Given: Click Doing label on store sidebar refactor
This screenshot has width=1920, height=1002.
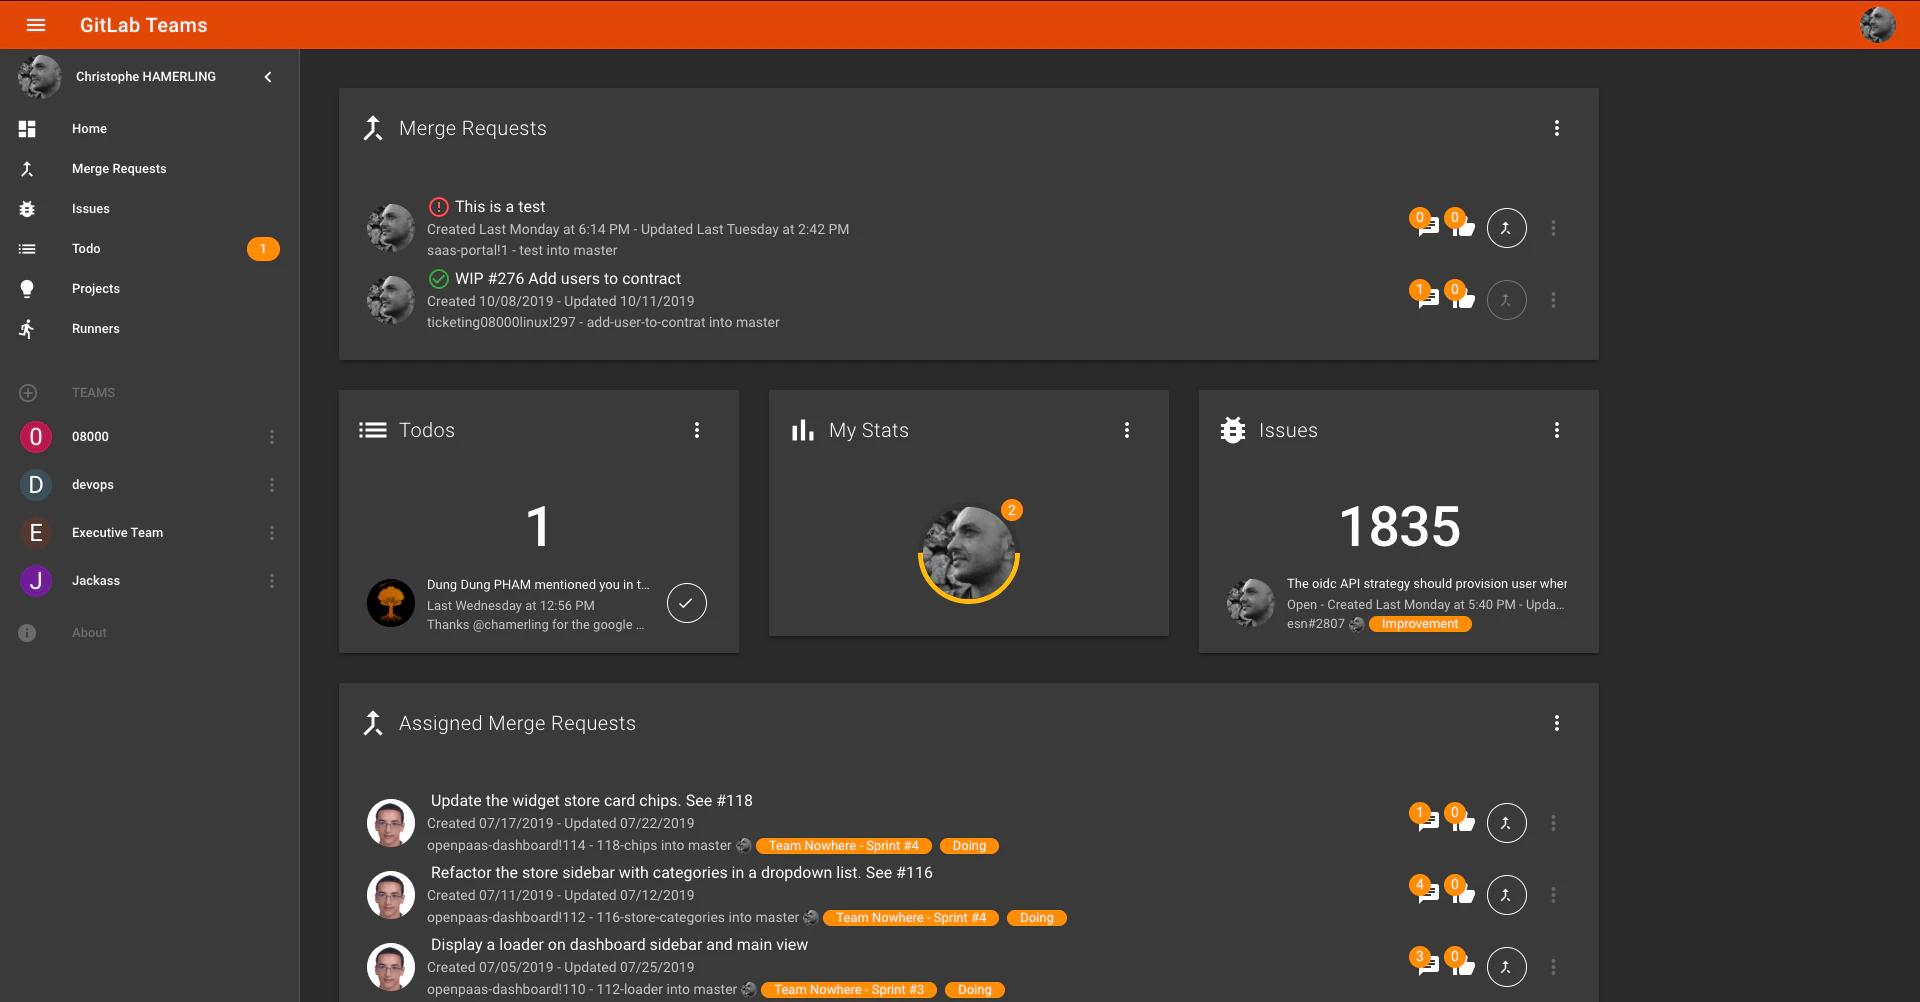Looking at the screenshot, I should click(1037, 918).
